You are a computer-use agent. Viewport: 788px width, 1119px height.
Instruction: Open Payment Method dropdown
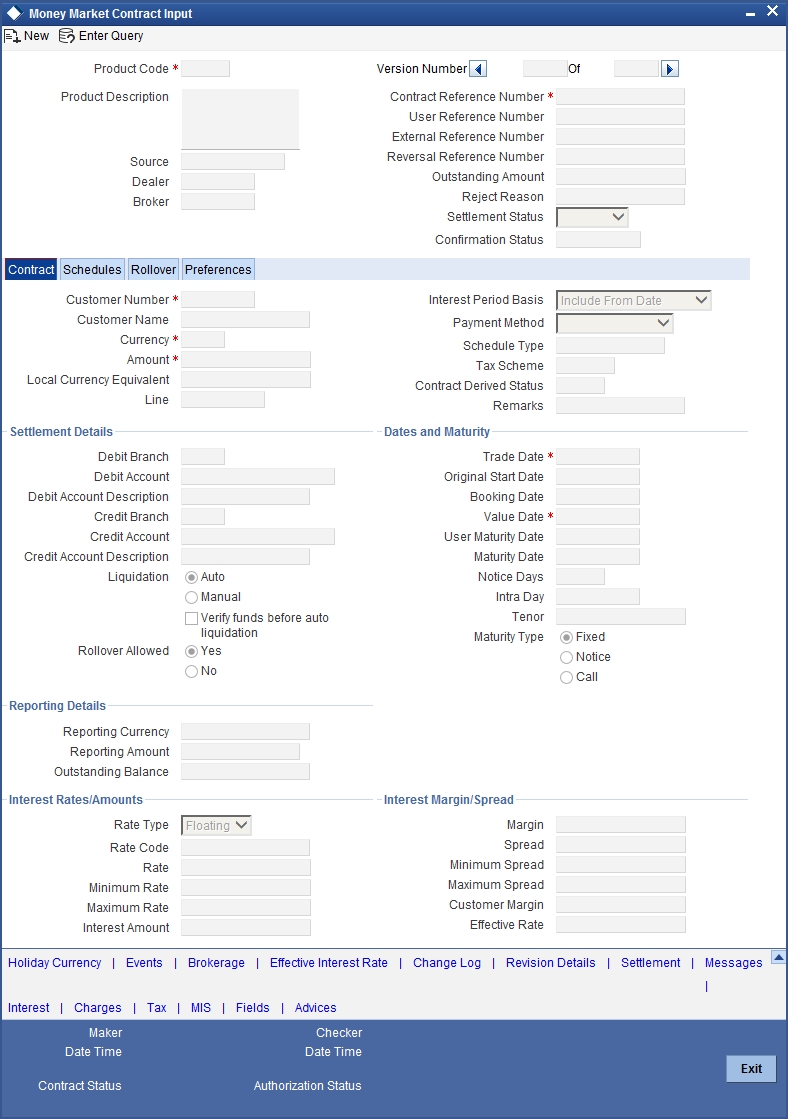click(615, 323)
